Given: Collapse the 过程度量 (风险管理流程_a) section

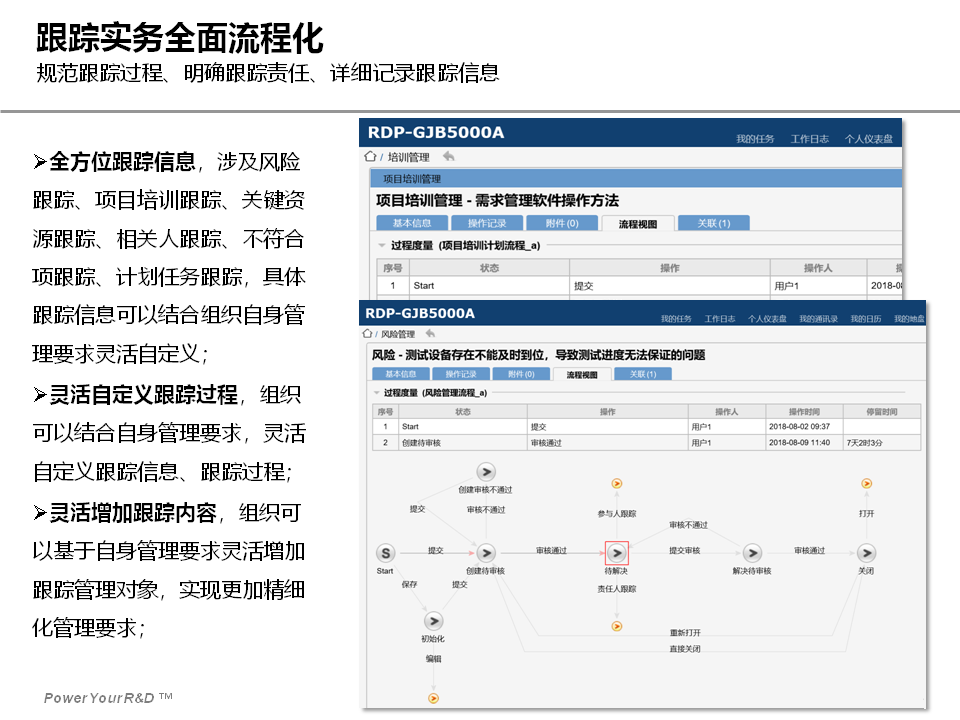Looking at the screenshot, I should 377,392.
